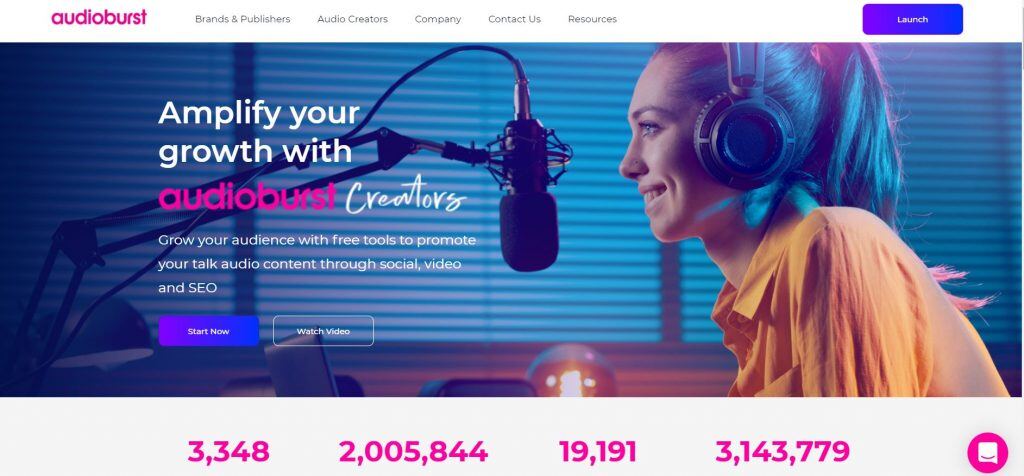The height and width of the screenshot is (476, 1024).
Task: Select the 2,005,844 statistic counter
Action: [413, 451]
